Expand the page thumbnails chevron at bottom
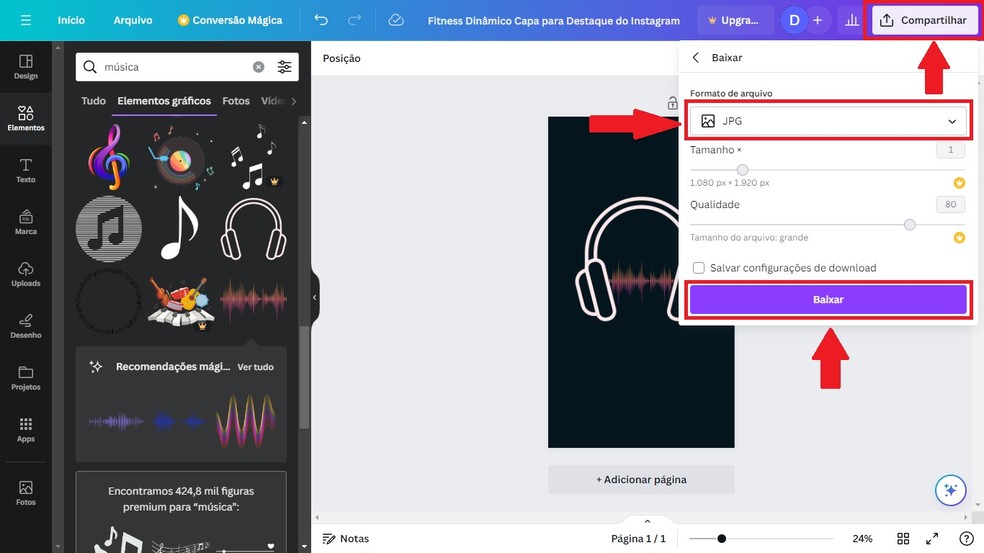This screenshot has width=984, height=553. (x=647, y=522)
